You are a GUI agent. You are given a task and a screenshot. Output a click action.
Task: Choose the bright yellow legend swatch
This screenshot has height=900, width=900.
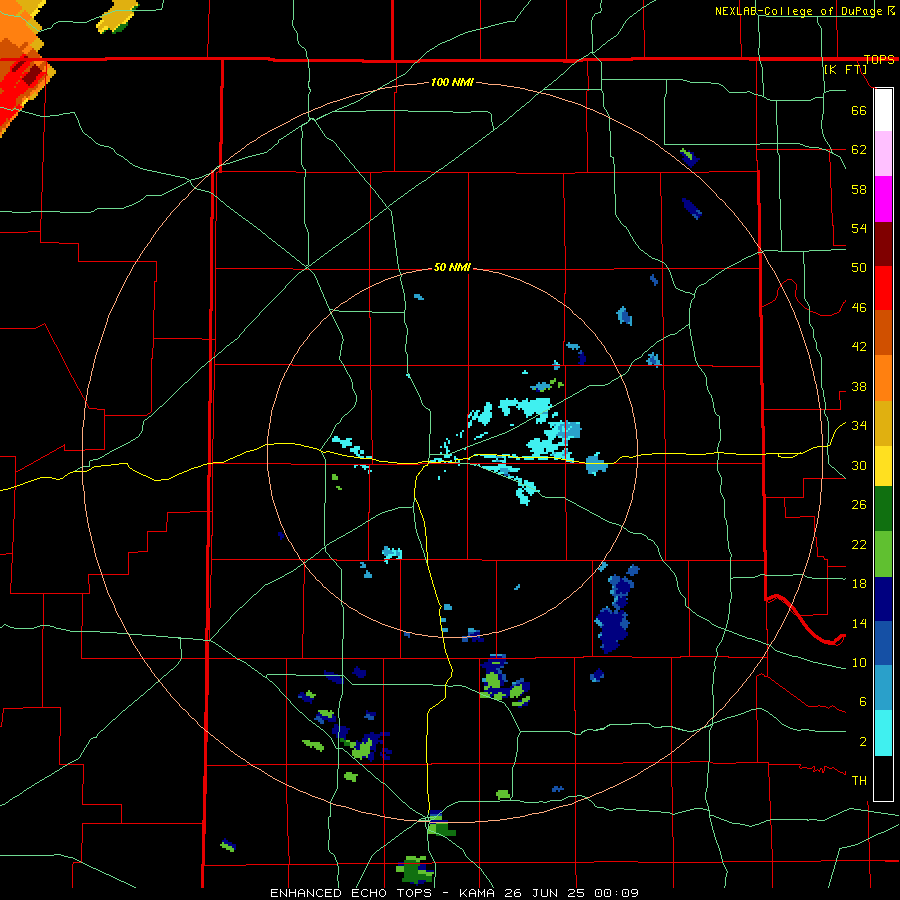883,465
